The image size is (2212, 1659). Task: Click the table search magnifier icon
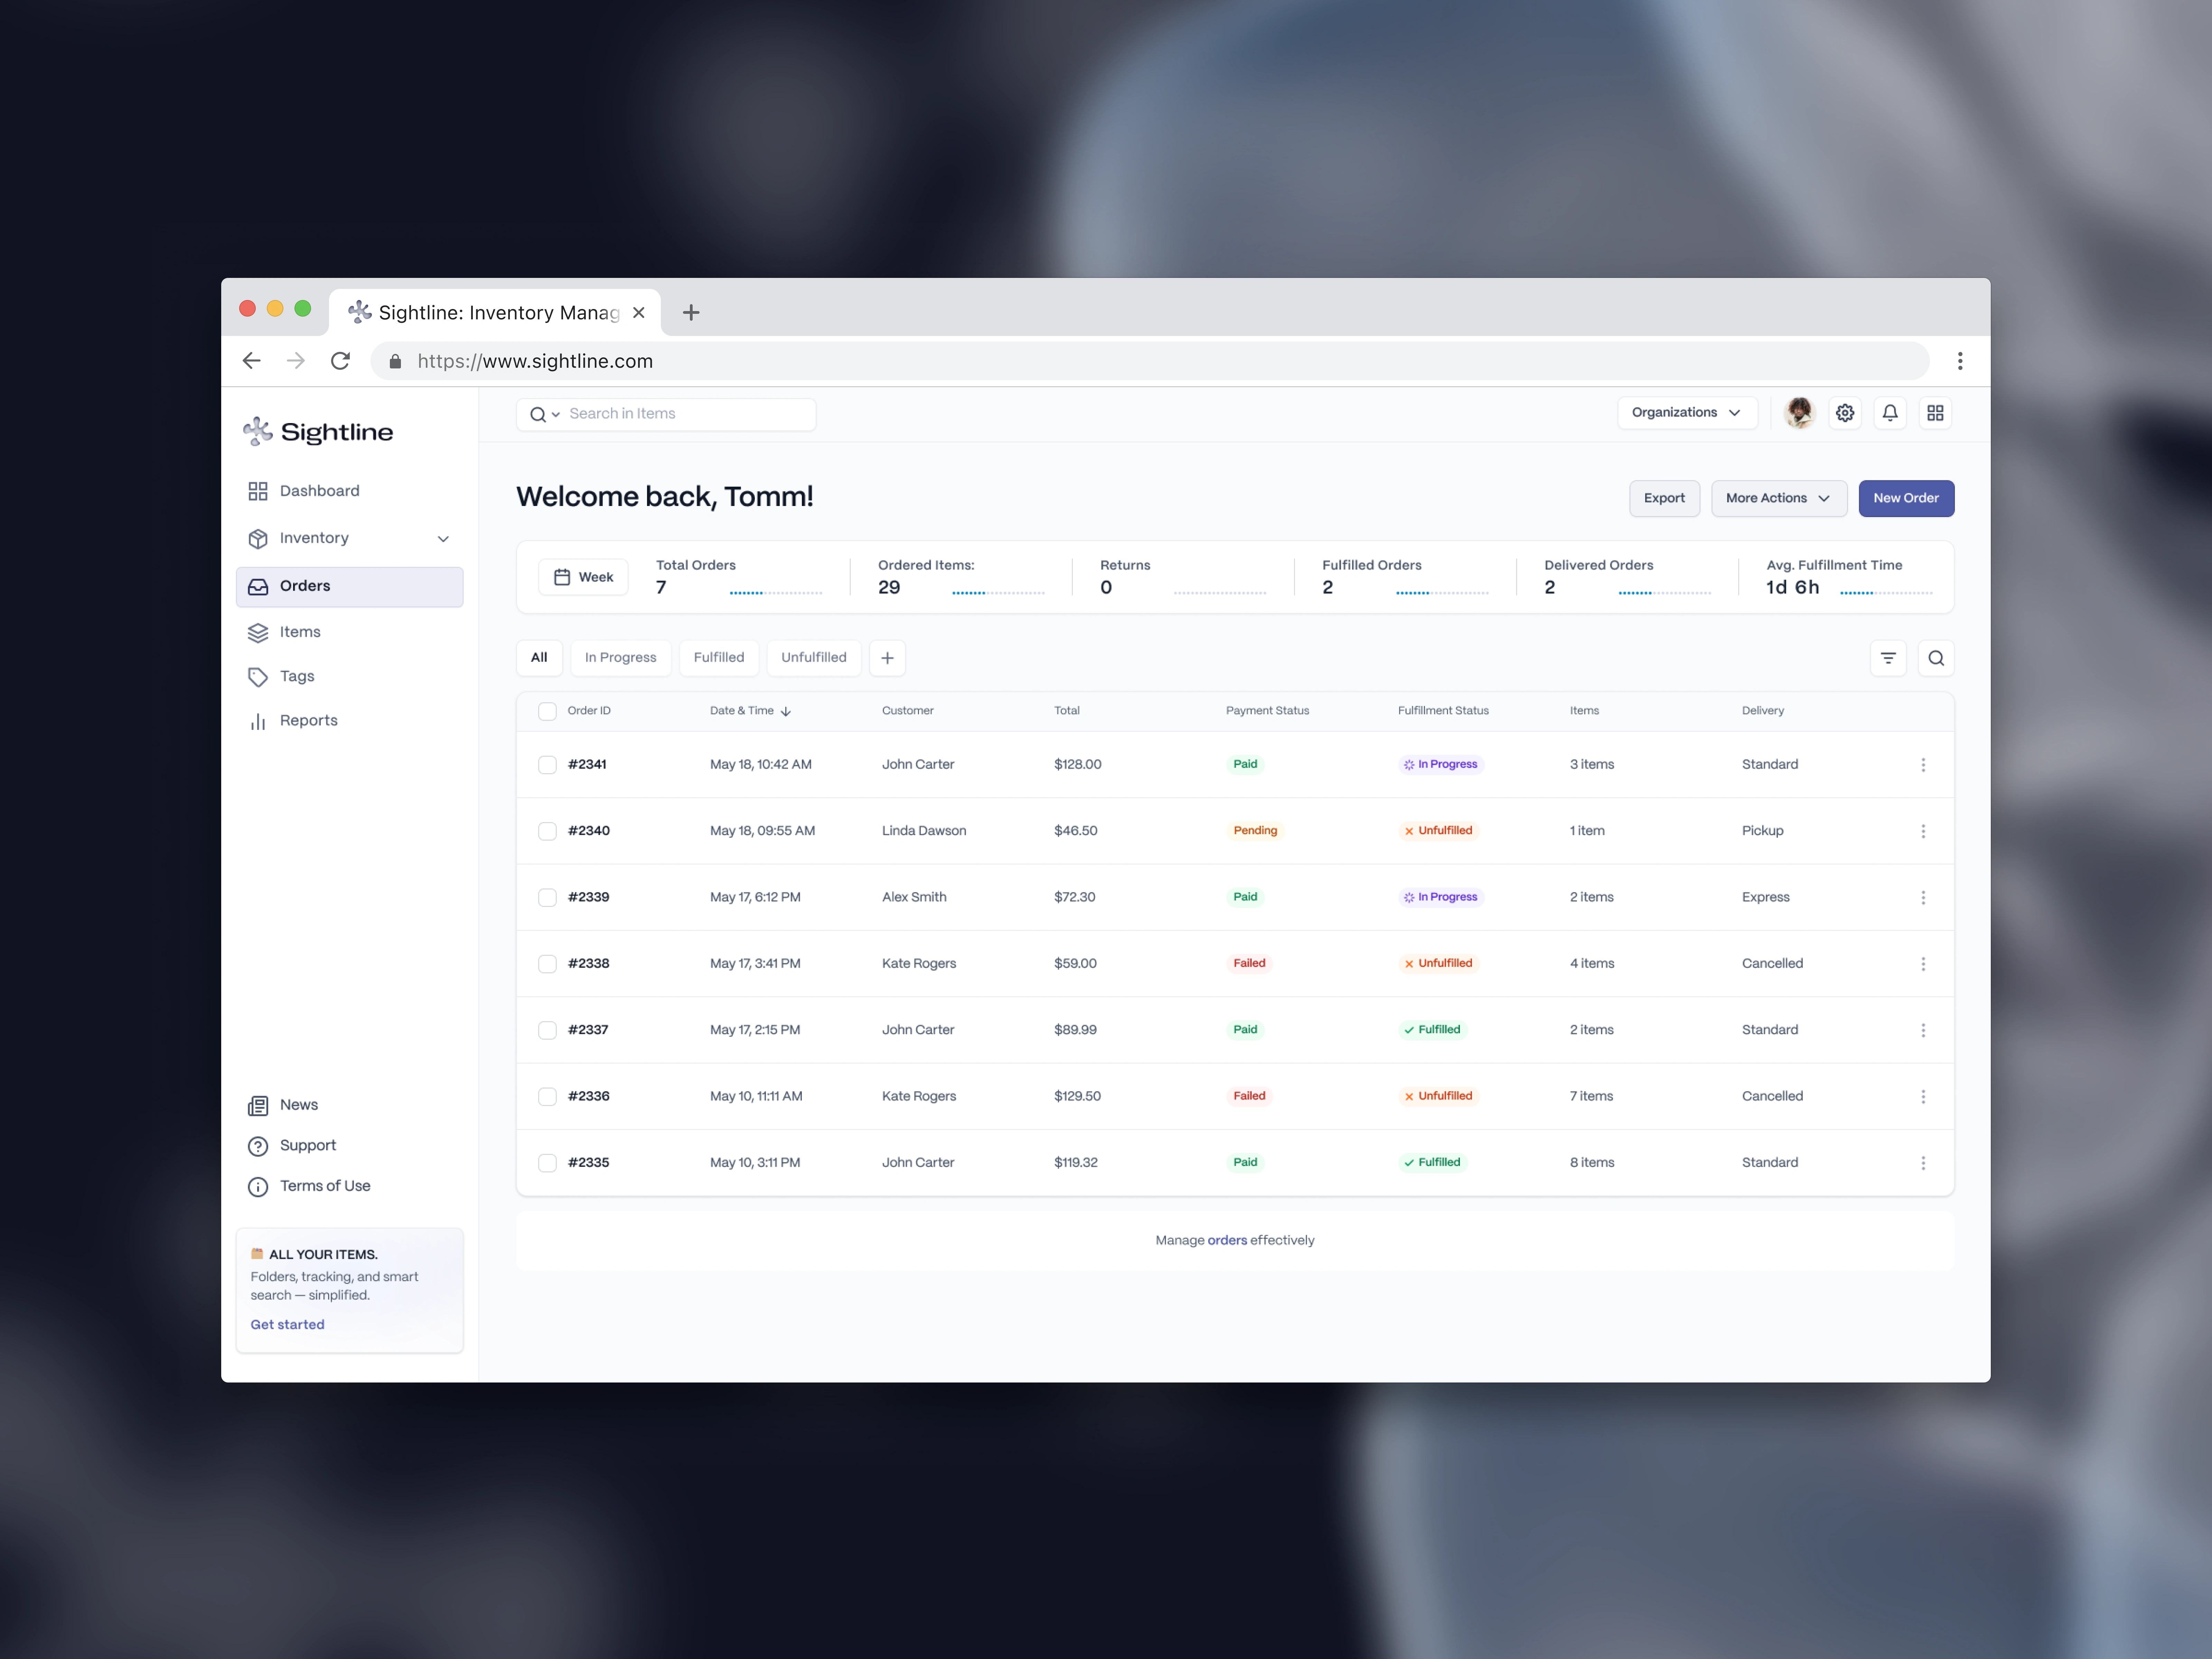tap(1936, 658)
